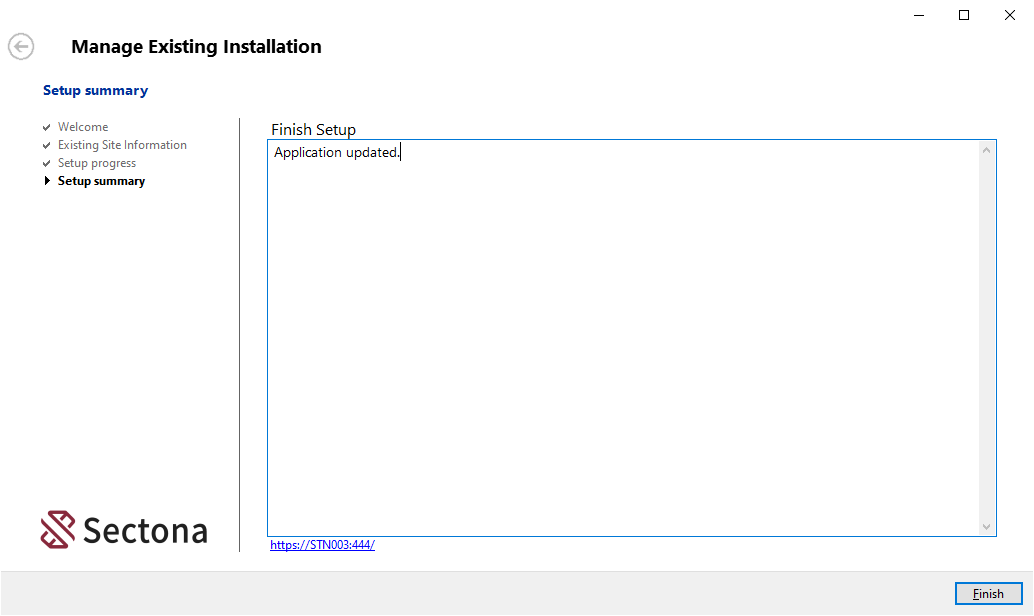Click the scrollbar up arrow in summary box
This screenshot has height=616, width=1034.
986,151
